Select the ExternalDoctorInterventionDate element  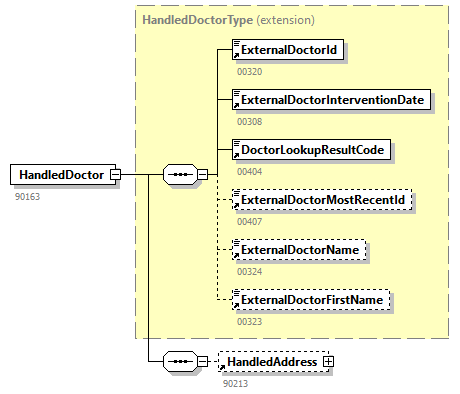pyautogui.click(x=331, y=100)
